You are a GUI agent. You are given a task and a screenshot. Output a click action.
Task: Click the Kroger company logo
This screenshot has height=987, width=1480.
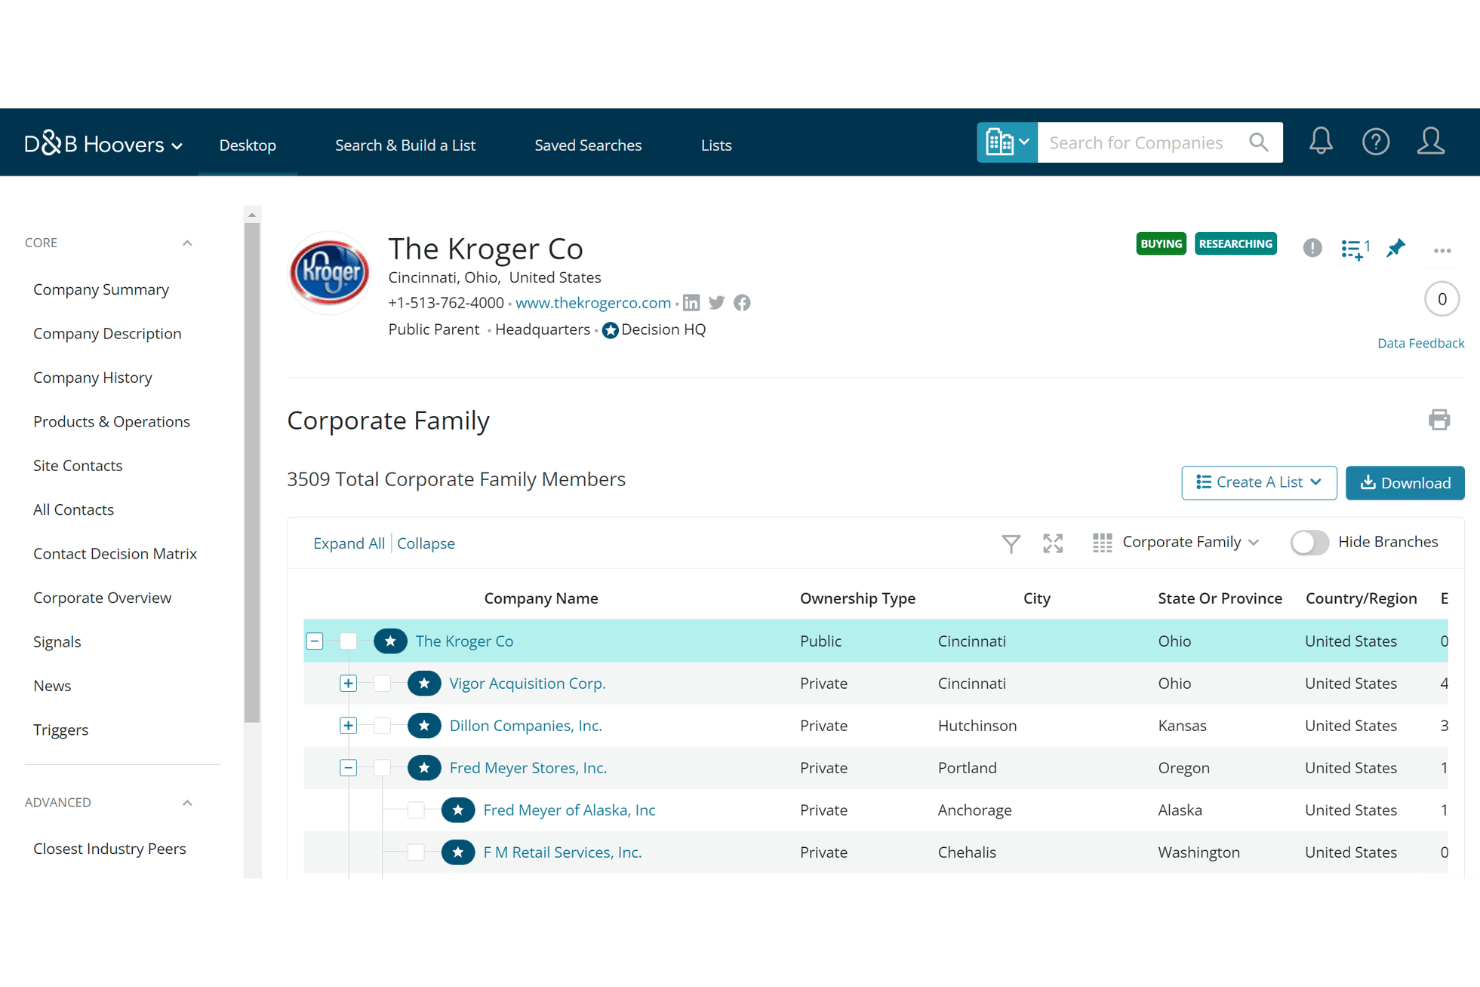pos(329,273)
